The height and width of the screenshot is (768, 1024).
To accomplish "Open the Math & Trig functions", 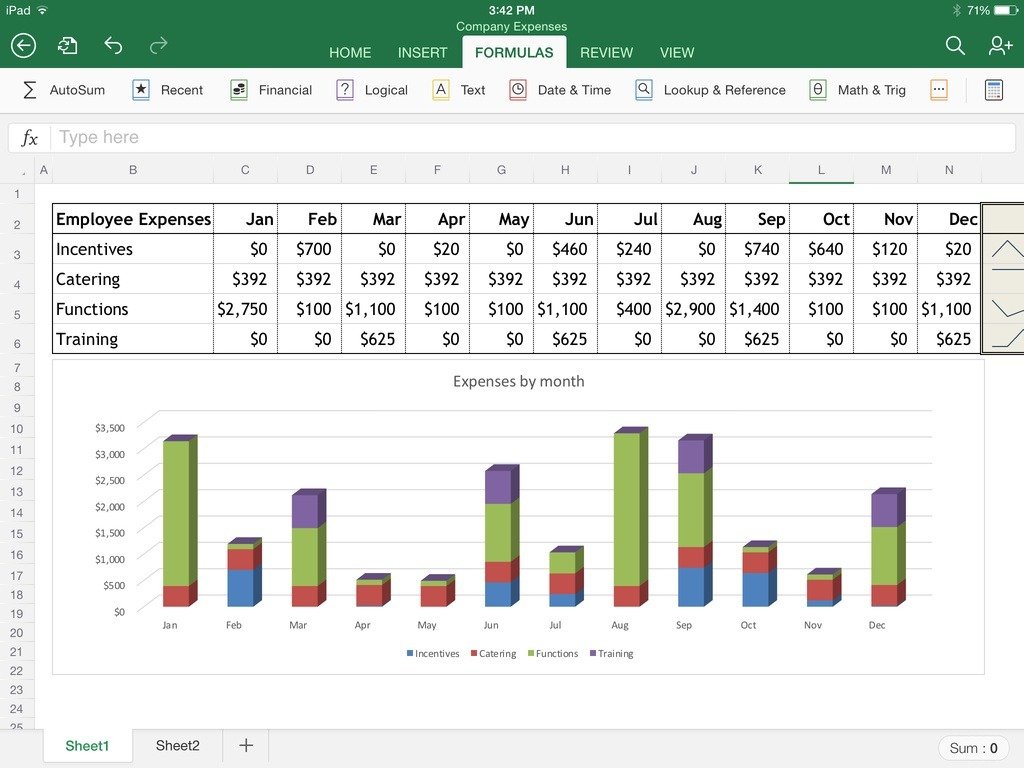I will coord(818,89).
